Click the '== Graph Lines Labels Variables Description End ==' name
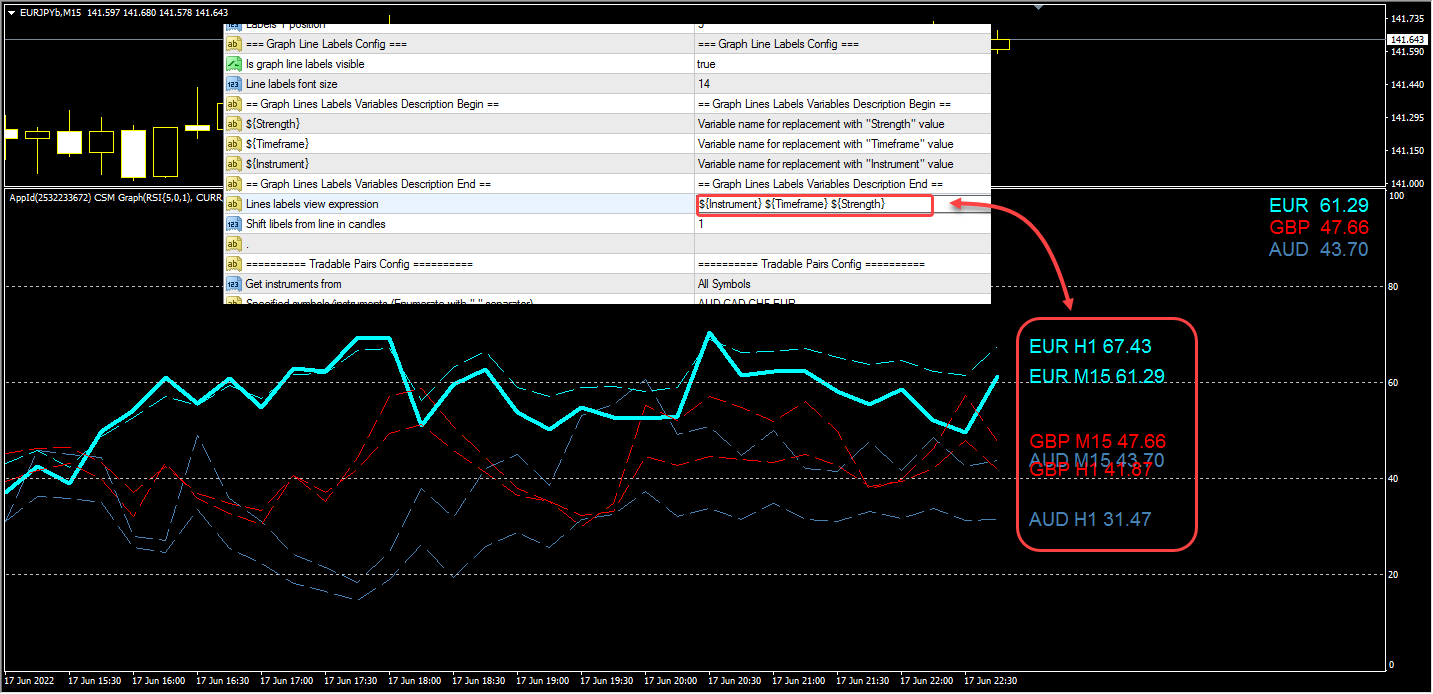 click(368, 184)
